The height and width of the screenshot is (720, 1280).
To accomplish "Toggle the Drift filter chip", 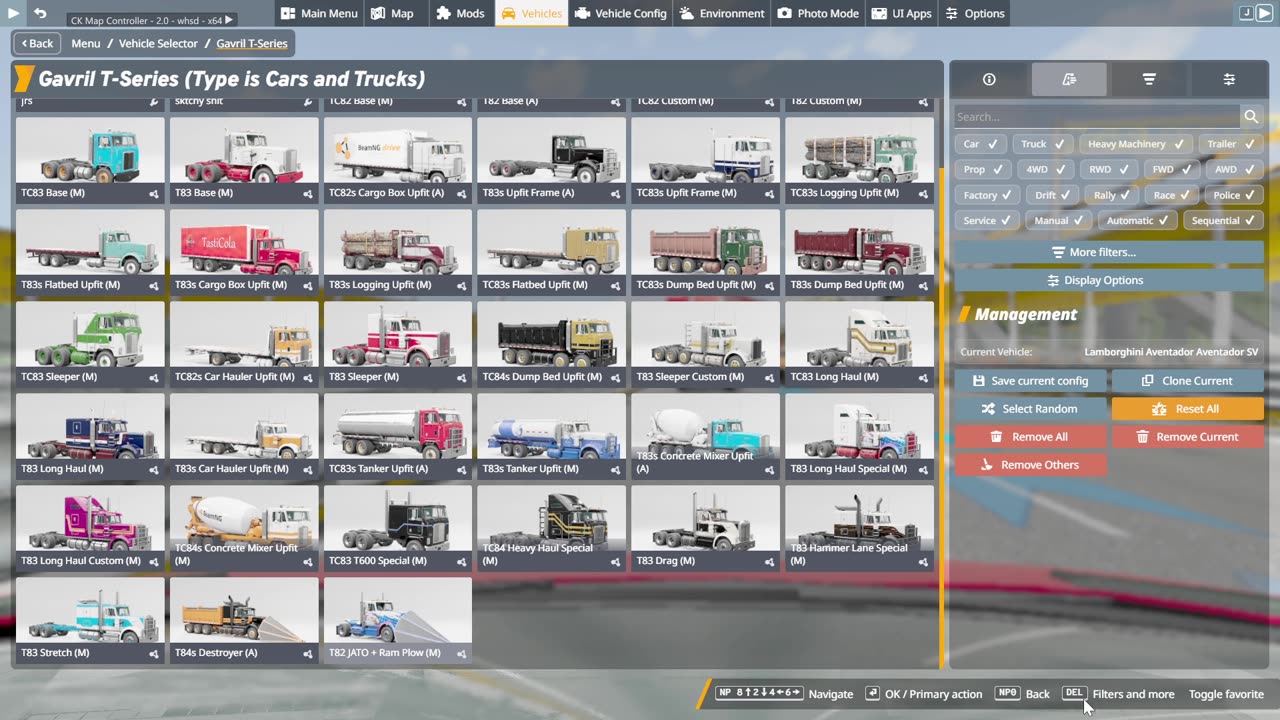I will (1051, 196).
